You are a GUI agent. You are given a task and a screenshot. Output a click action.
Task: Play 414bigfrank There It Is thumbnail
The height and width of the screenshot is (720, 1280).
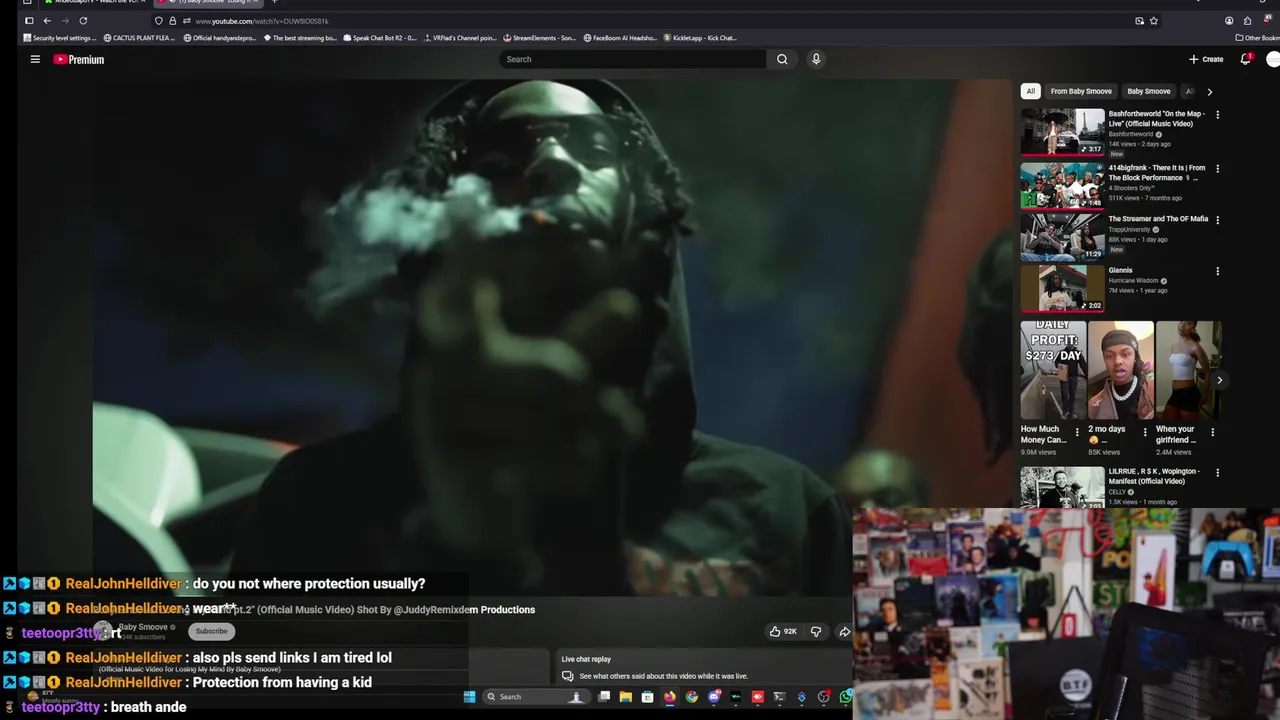coord(1062,186)
